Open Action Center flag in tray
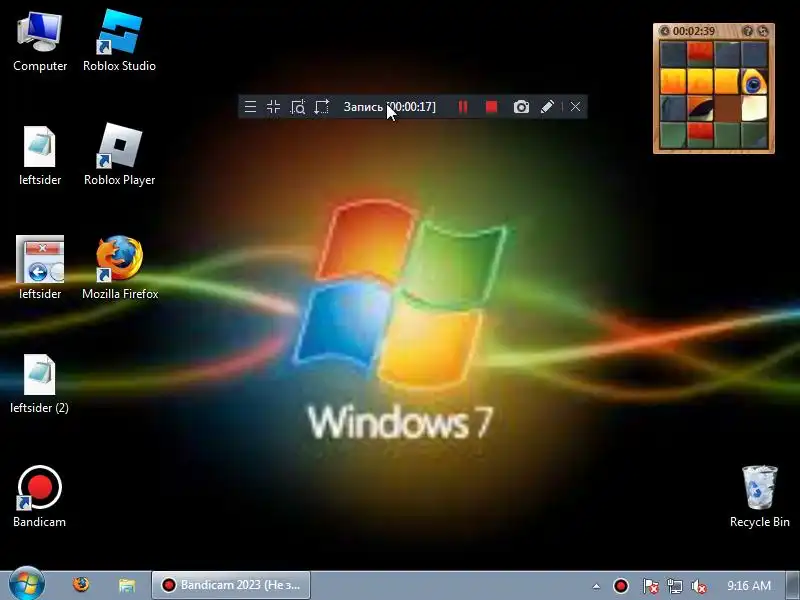Image resolution: width=800 pixels, height=600 pixels. pyautogui.click(x=650, y=586)
